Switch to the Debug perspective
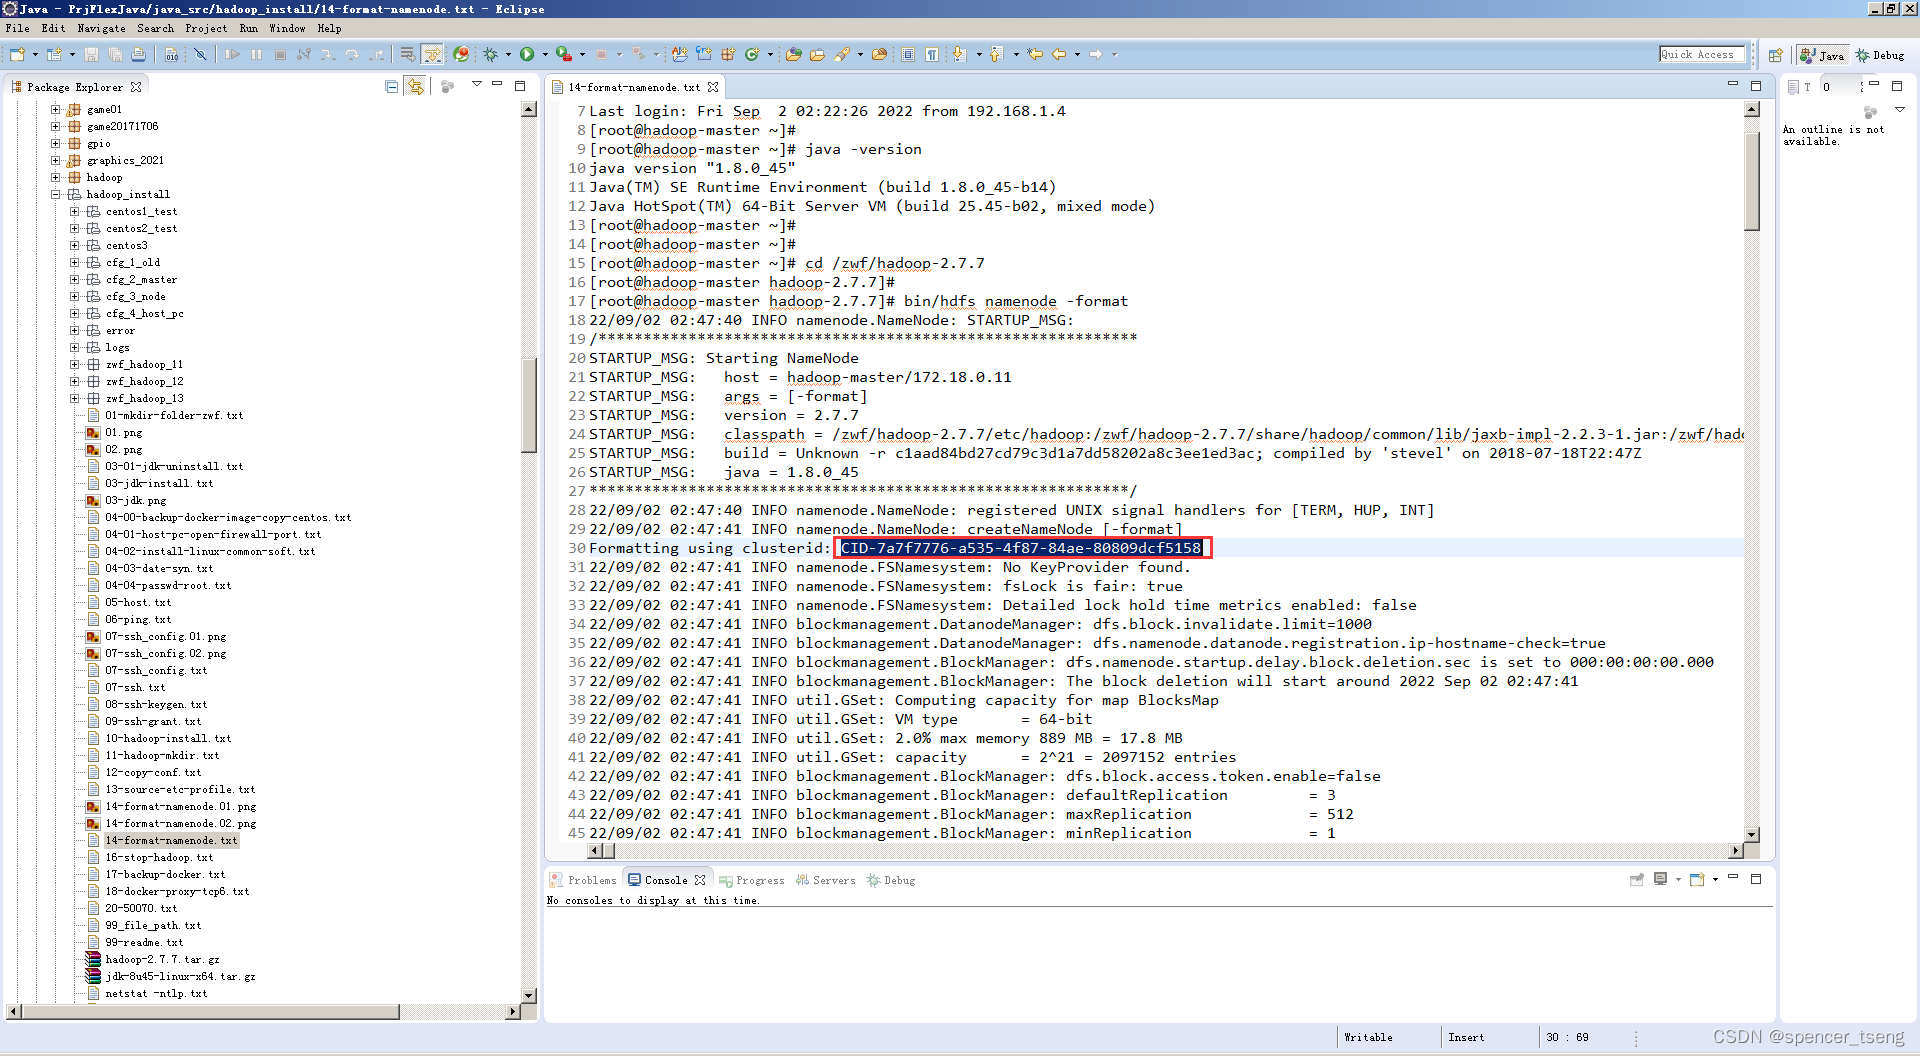 (1879, 55)
